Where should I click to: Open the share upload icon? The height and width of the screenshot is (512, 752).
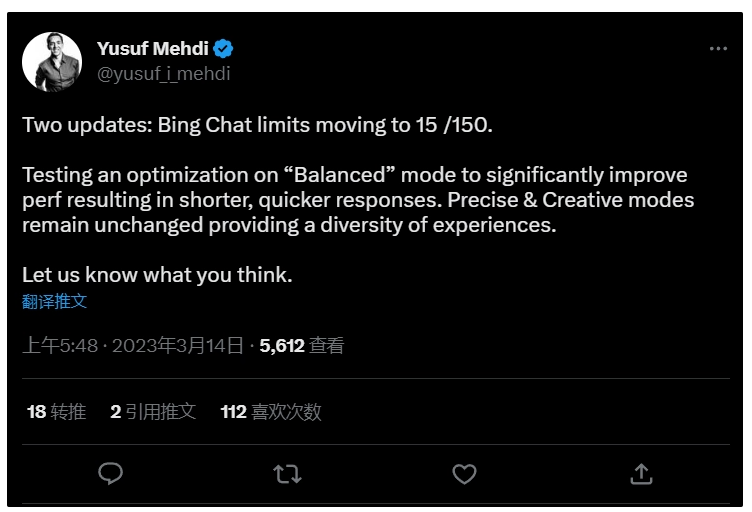point(641,474)
